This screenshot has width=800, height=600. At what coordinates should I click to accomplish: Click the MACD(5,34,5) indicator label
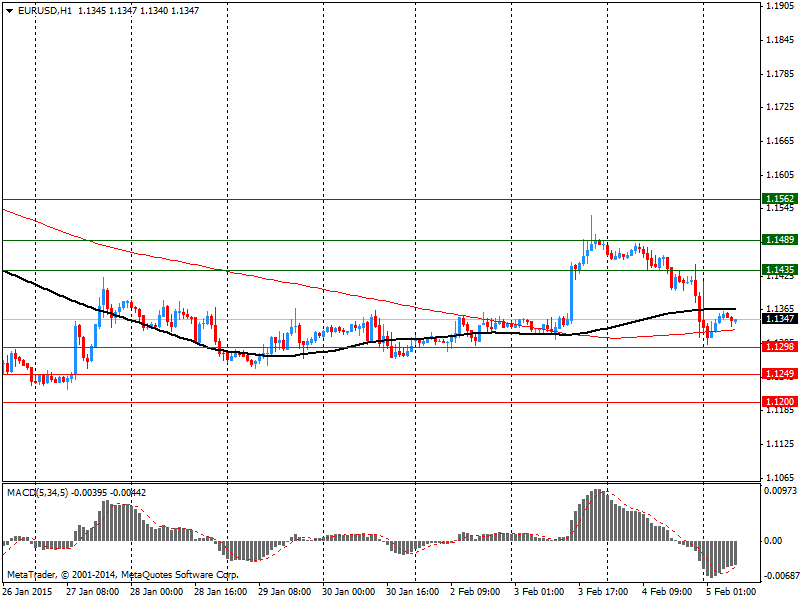(37, 493)
